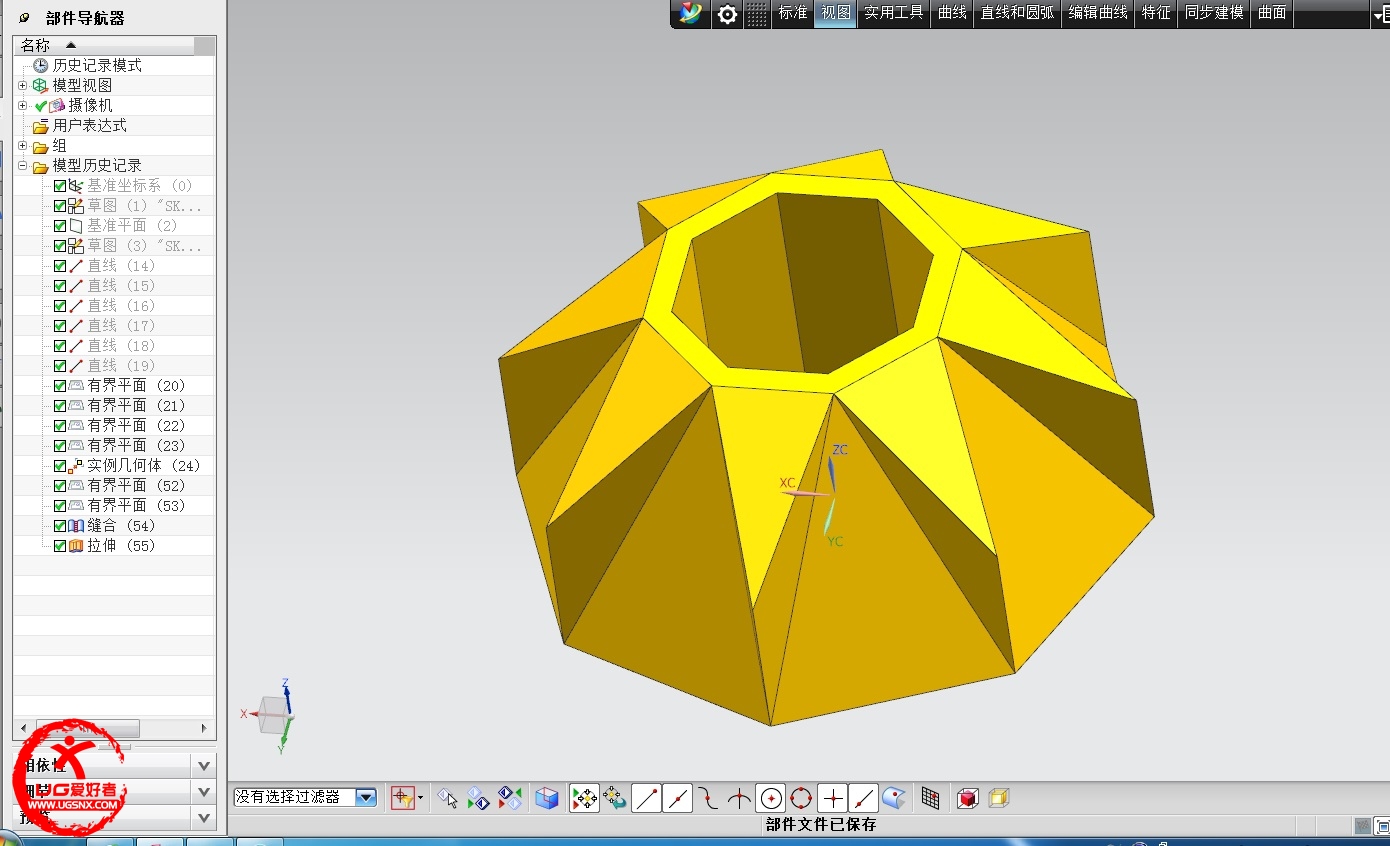
Task: Select the 曲面 toolbar tab
Action: [1272, 13]
